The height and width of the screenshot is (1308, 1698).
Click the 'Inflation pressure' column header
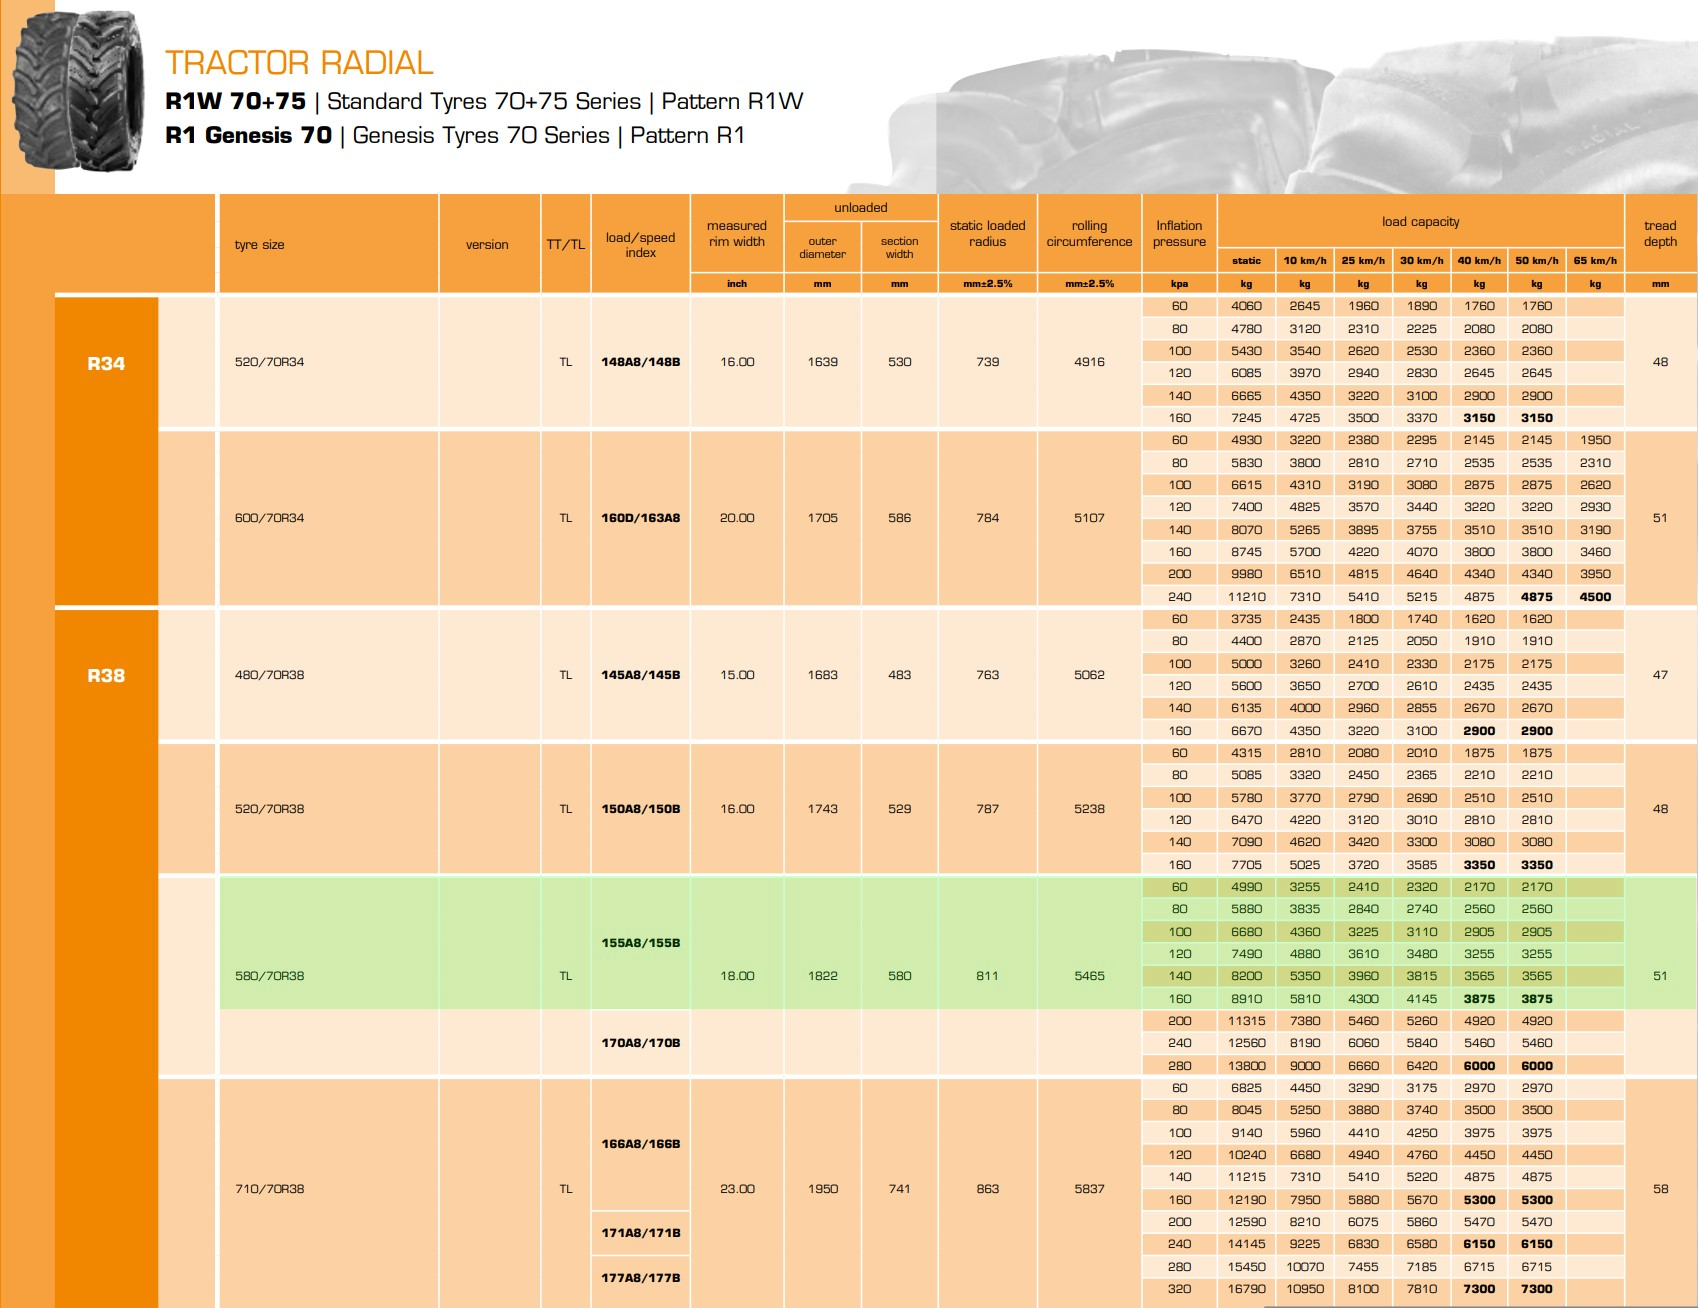pos(1179,234)
